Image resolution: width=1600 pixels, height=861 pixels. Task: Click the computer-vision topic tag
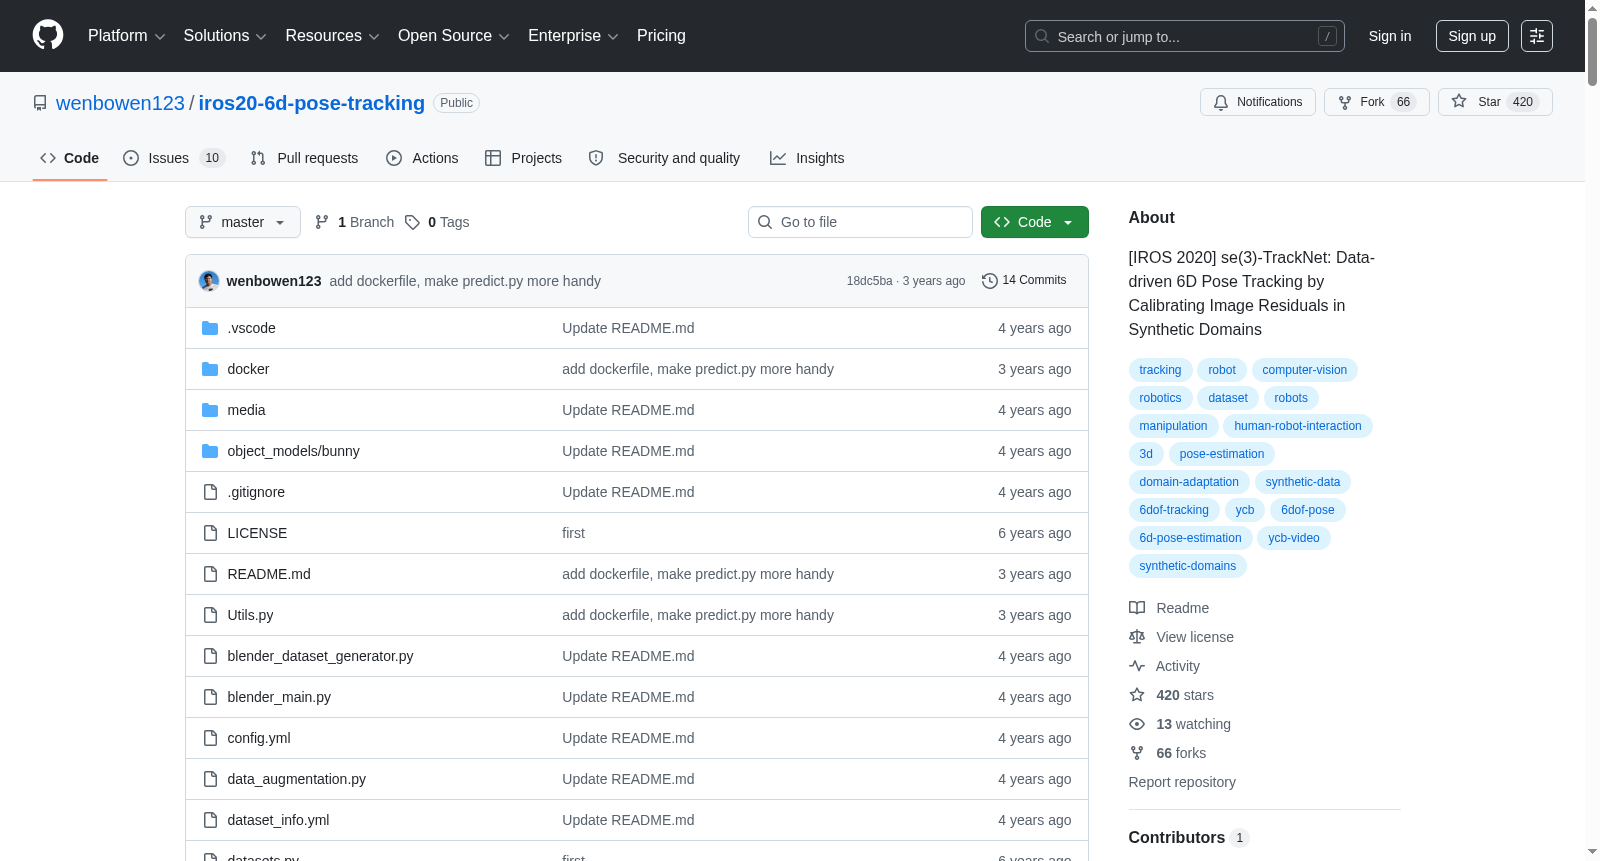(1304, 370)
